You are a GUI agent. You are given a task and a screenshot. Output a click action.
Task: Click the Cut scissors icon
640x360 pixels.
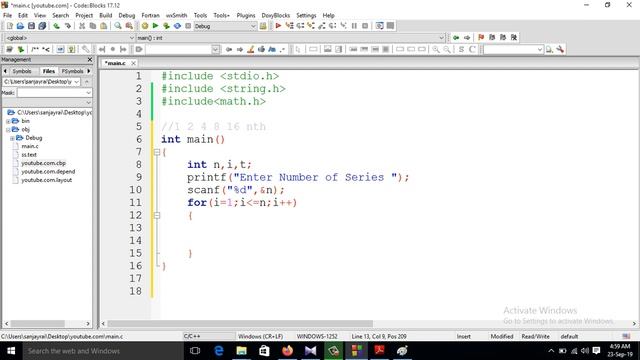(82, 26)
